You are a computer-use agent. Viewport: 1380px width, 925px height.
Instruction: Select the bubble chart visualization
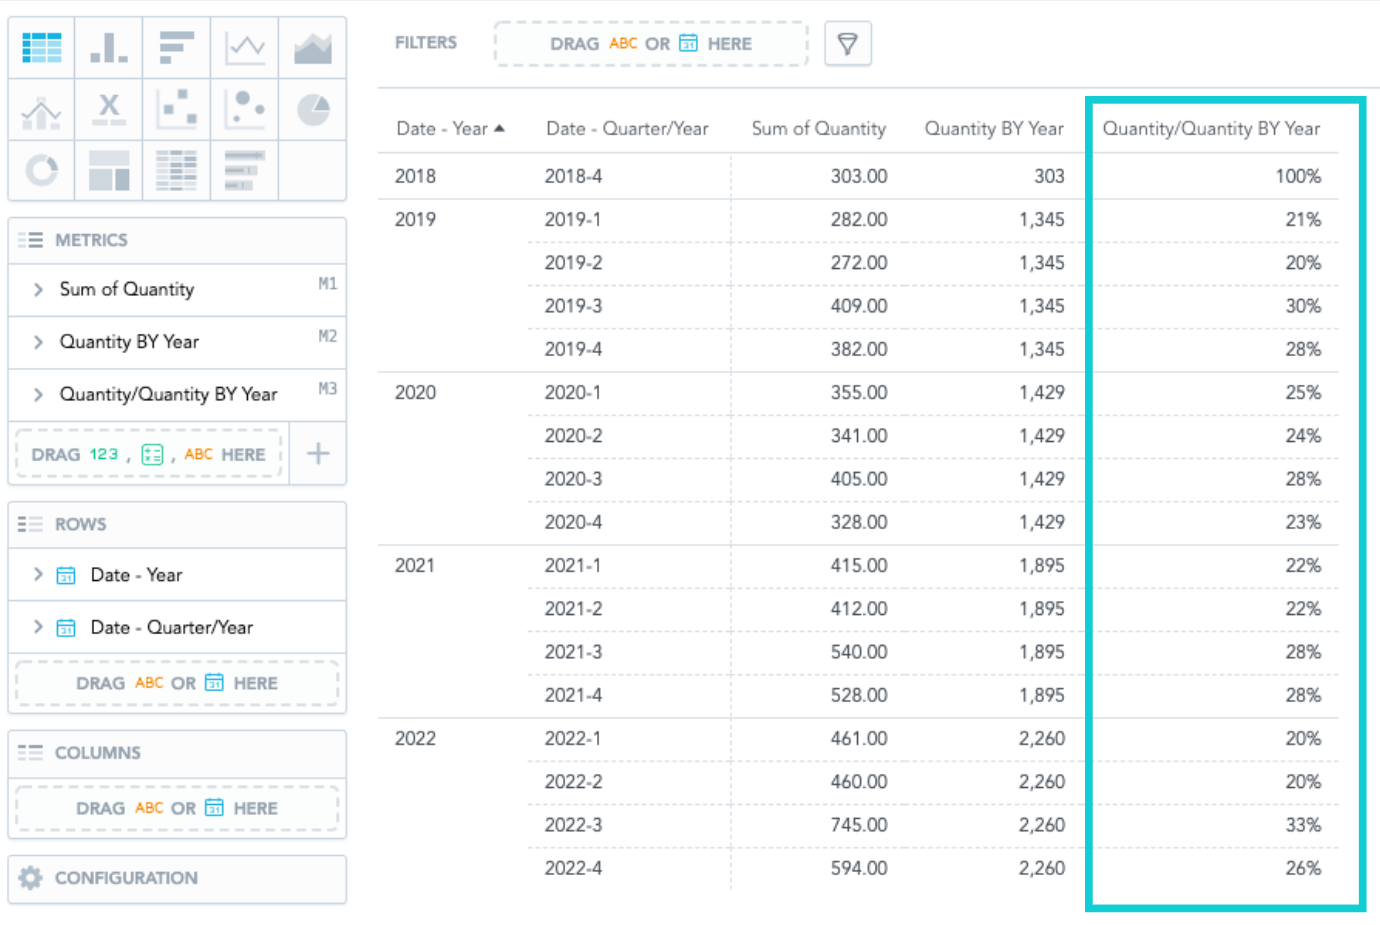point(245,109)
